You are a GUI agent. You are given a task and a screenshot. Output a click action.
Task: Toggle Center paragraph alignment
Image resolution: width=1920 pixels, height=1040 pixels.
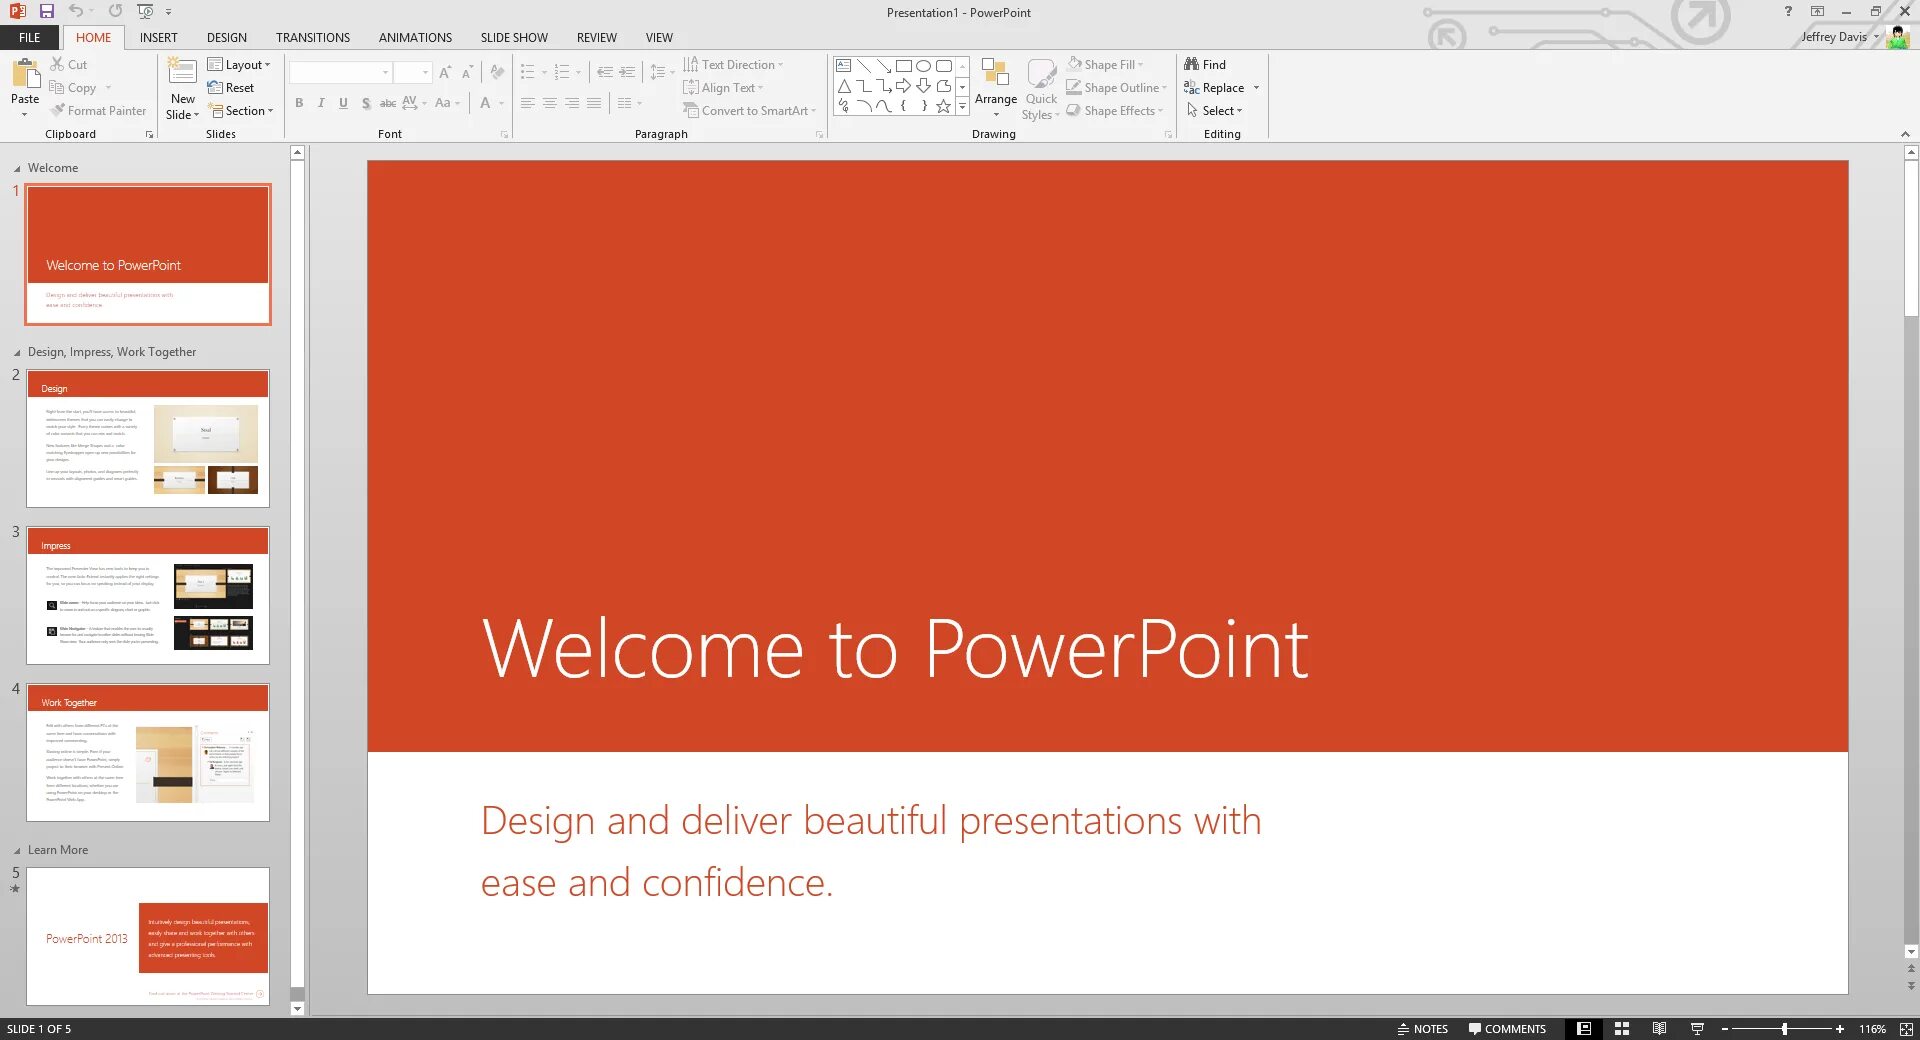[550, 103]
